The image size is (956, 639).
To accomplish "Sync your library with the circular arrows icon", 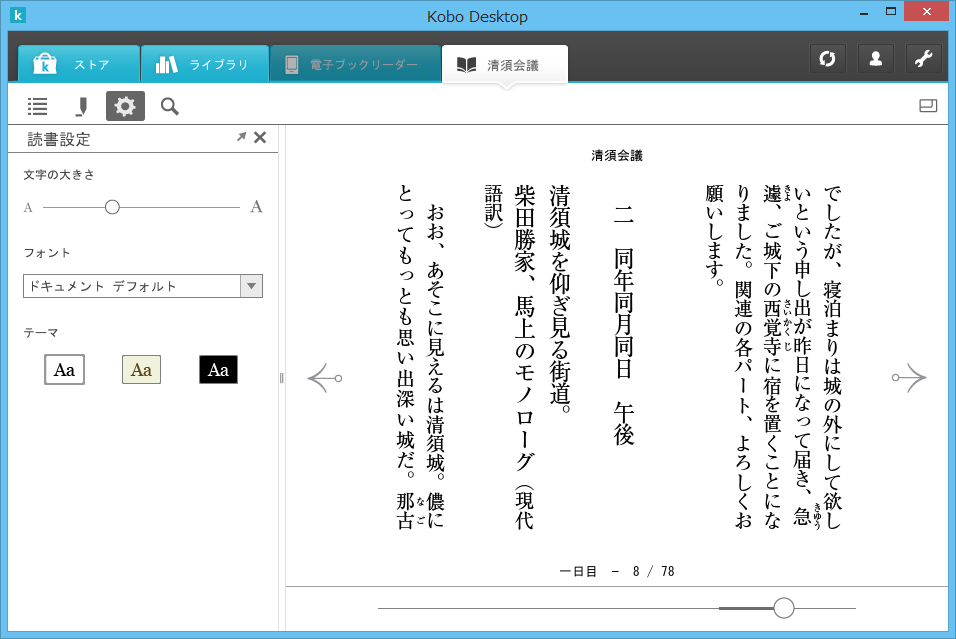I will (827, 58).
